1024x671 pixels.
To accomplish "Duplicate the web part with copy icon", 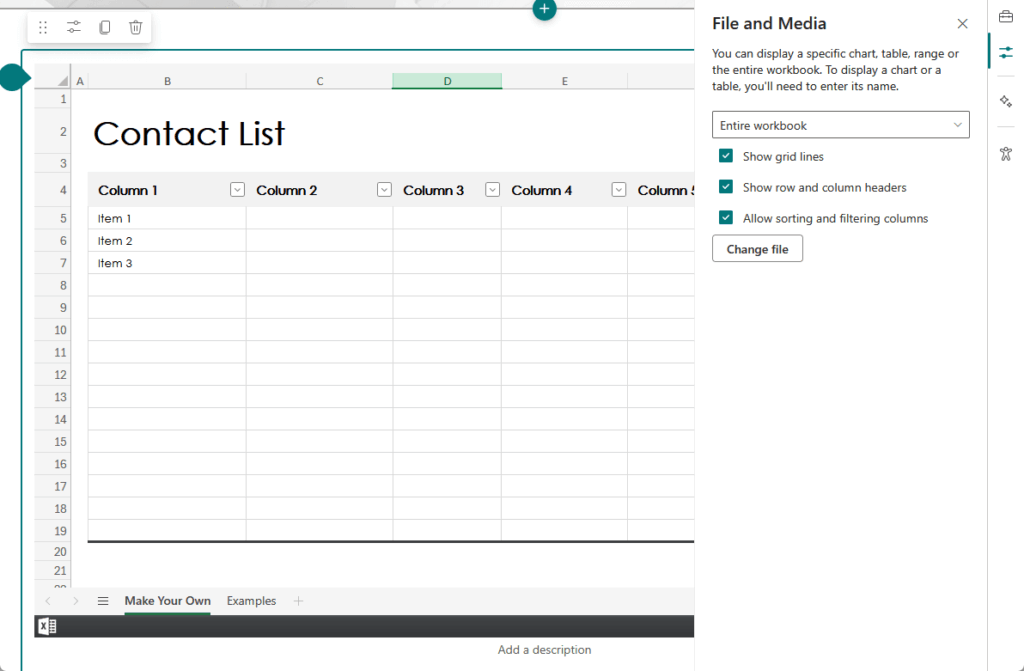I will [x=104, y=27].
